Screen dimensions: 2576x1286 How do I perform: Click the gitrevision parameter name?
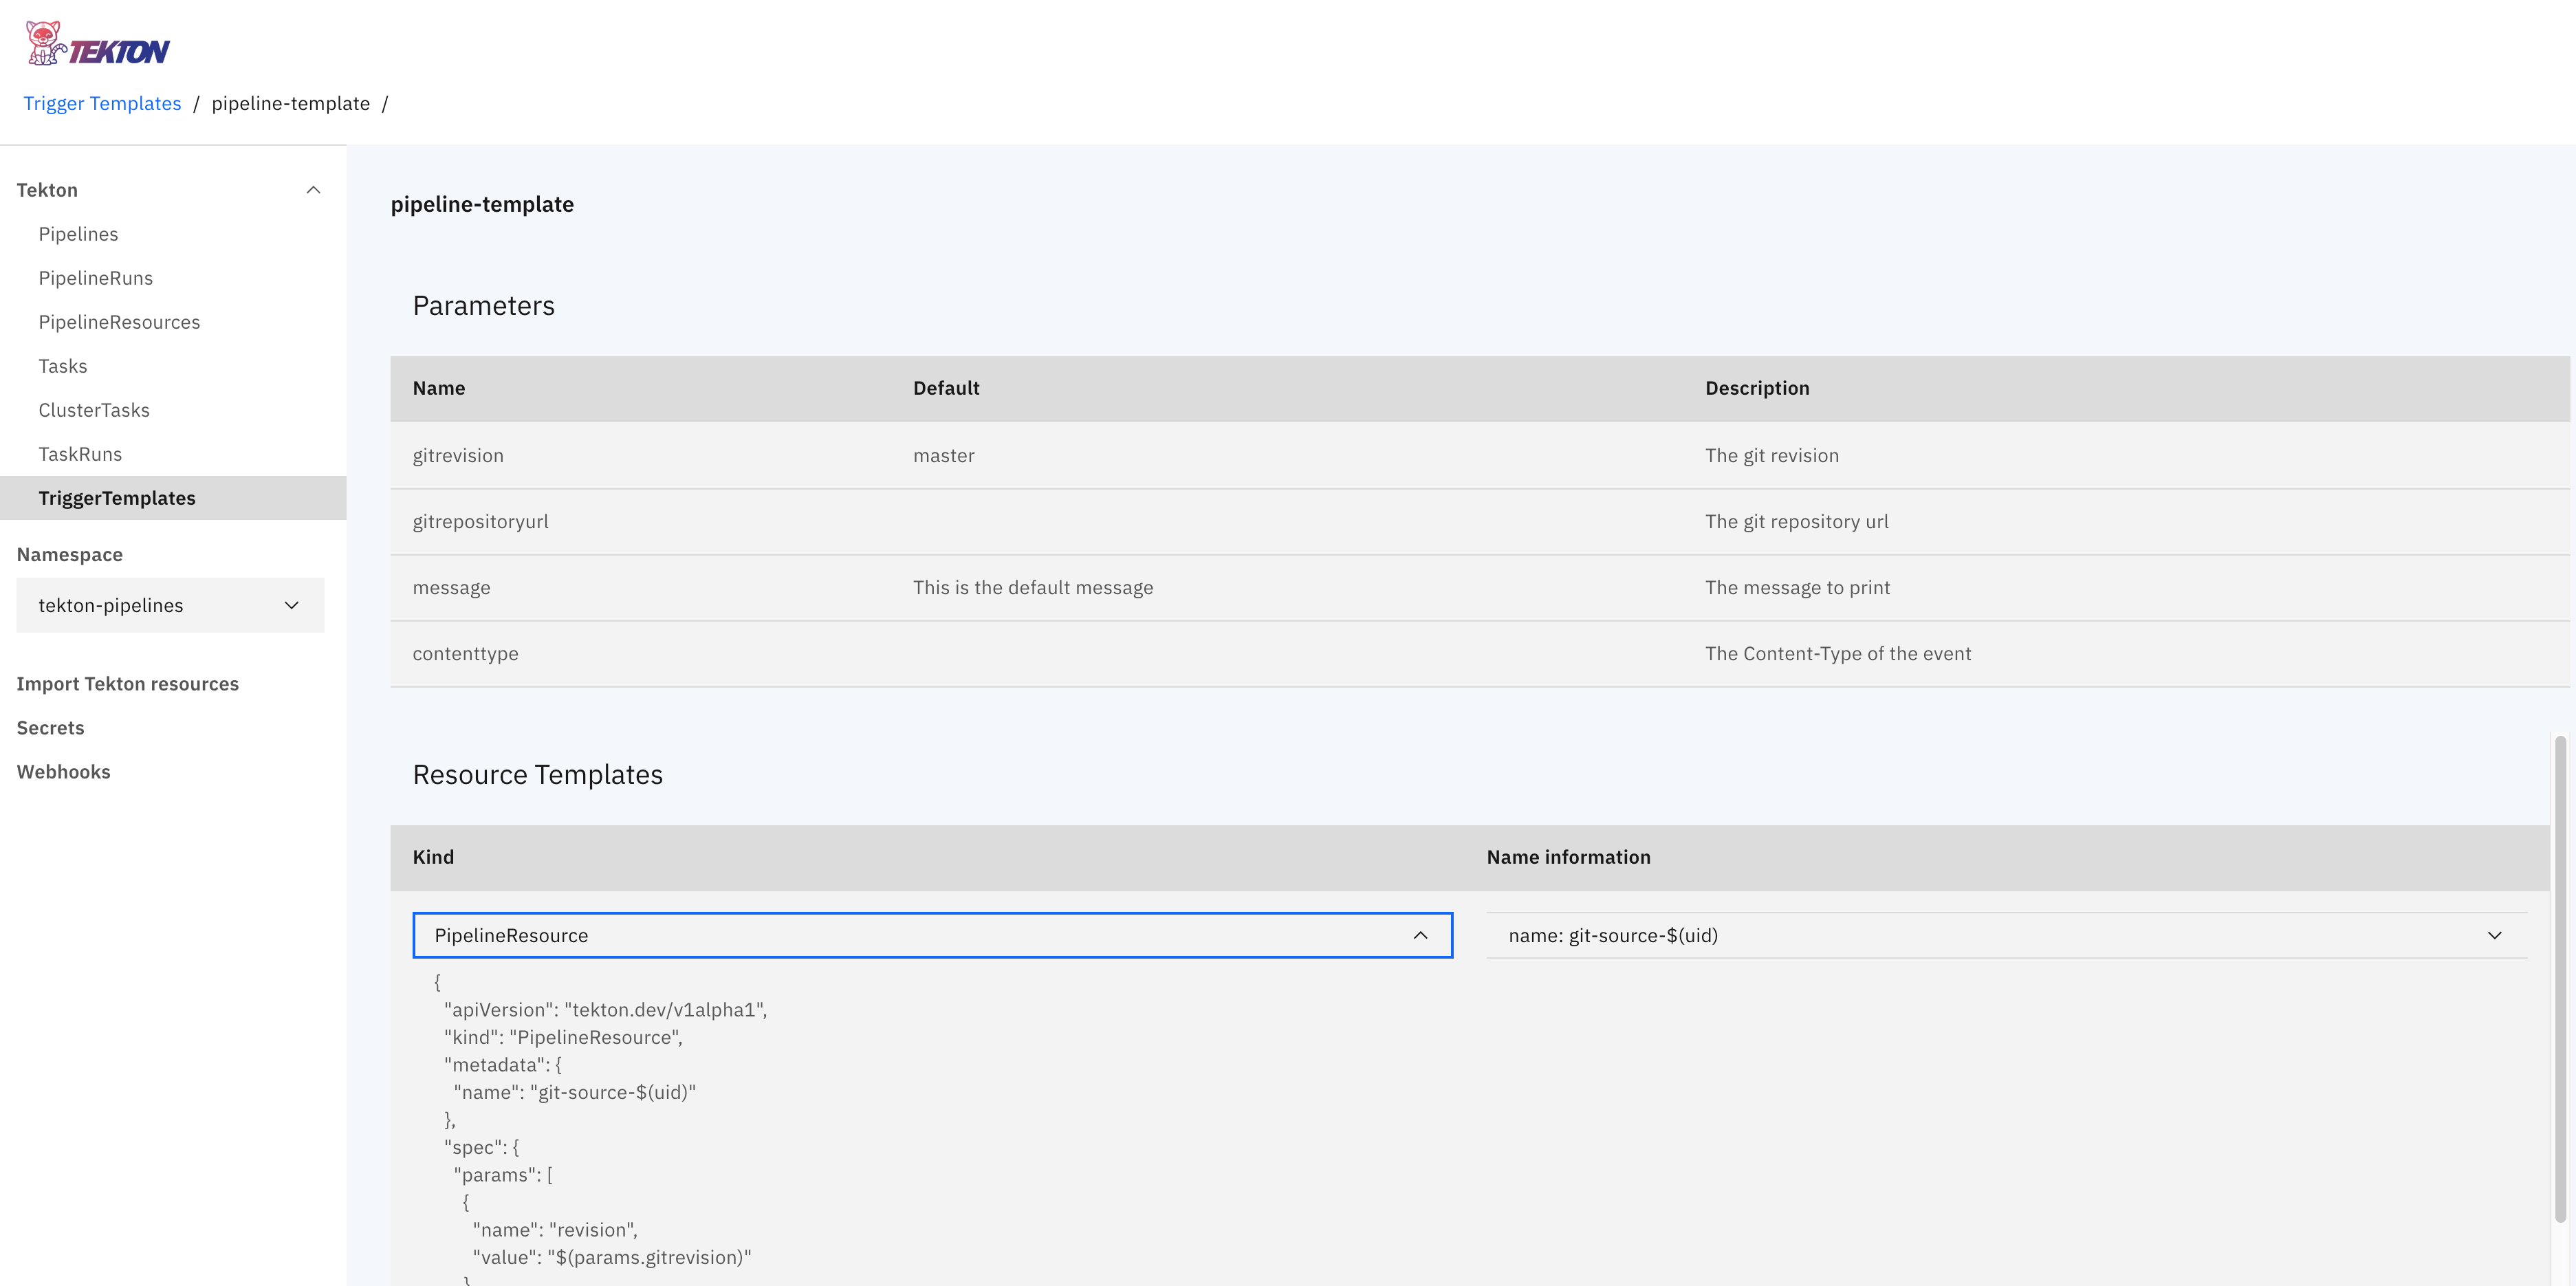pos(458,456)
